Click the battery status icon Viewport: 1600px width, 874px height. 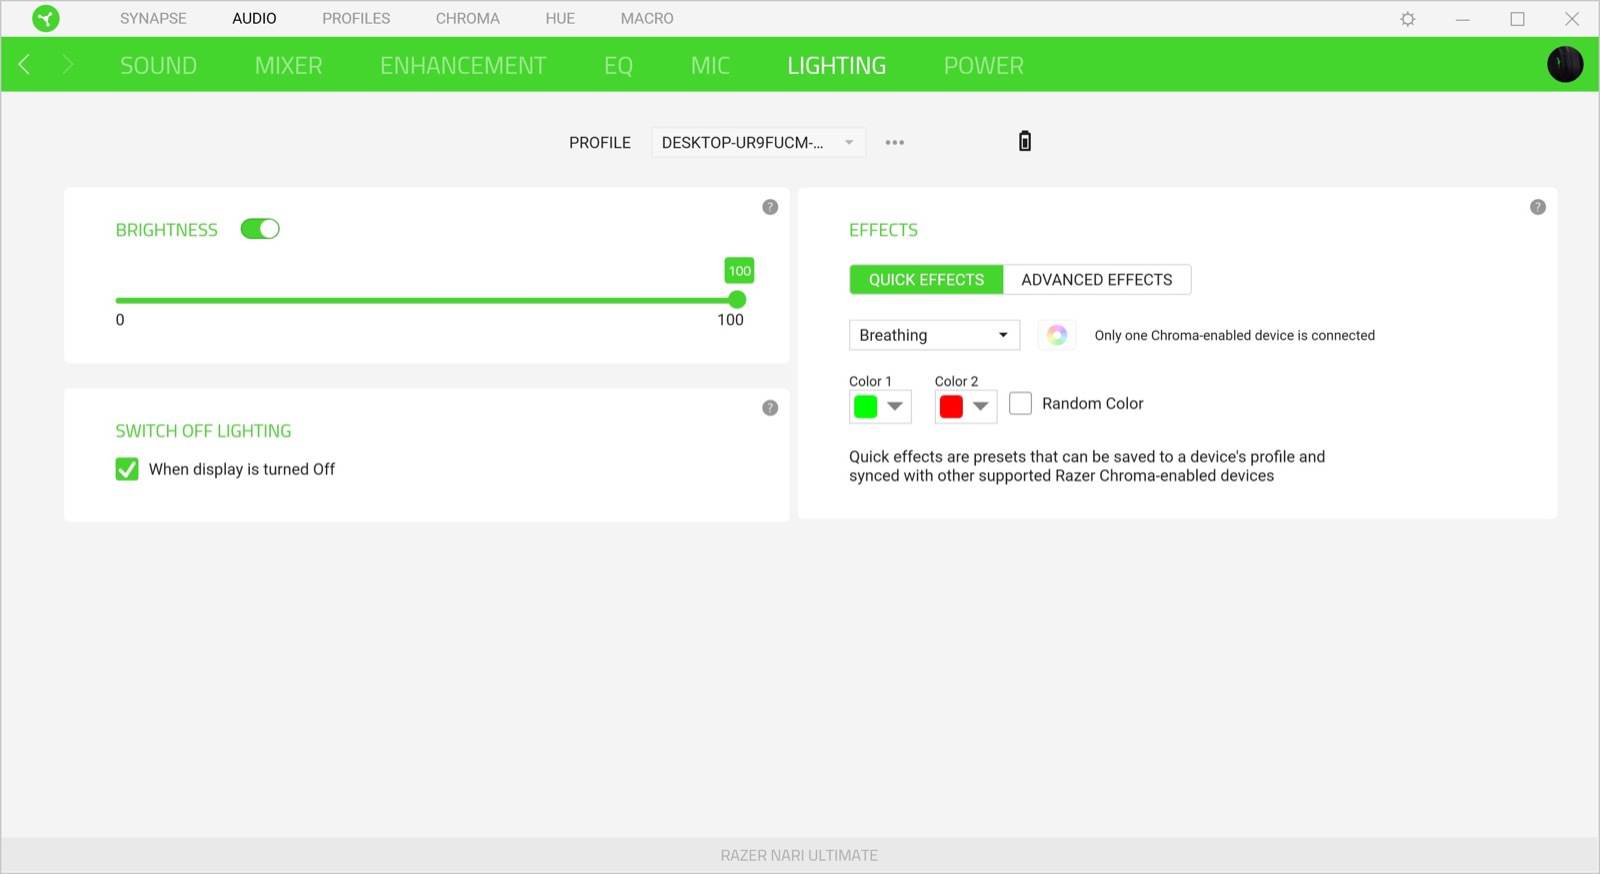pos(1025,141)
